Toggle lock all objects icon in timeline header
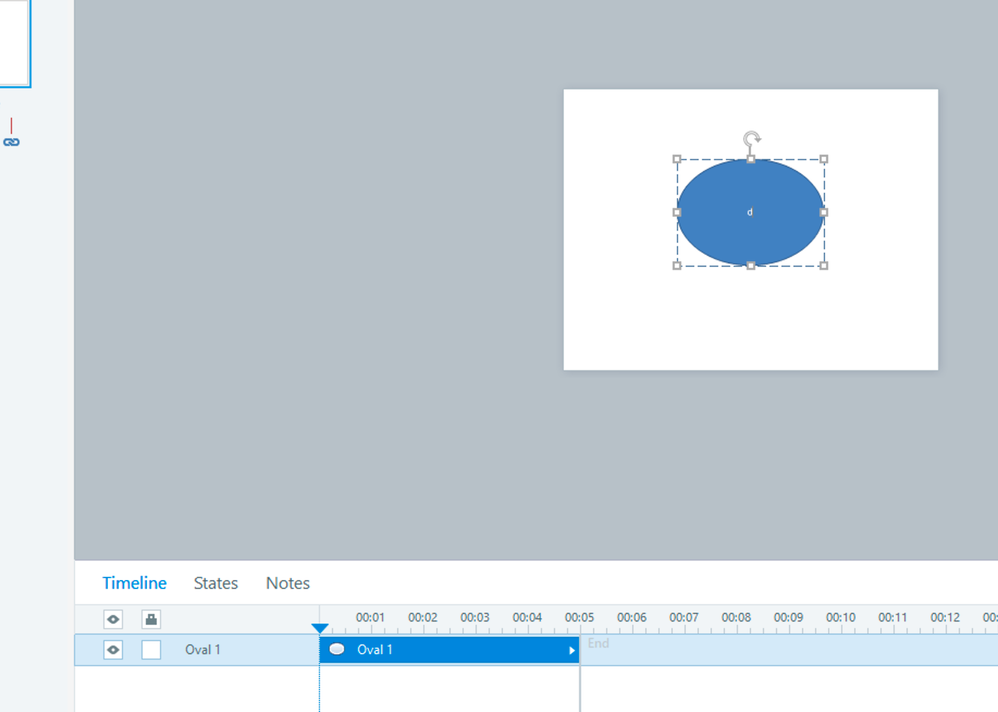Screen dimensions: 998x712 pos(151,619)
